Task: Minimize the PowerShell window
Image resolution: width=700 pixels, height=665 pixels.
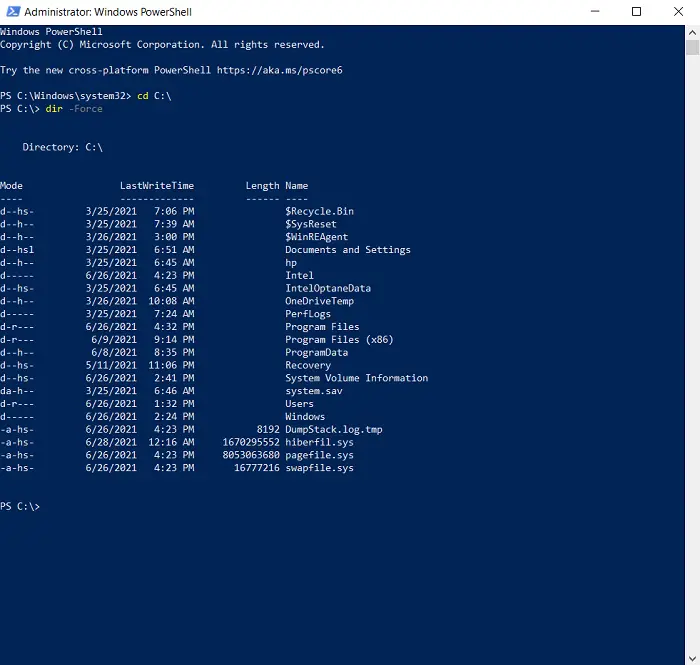Action: click(595, 12)
